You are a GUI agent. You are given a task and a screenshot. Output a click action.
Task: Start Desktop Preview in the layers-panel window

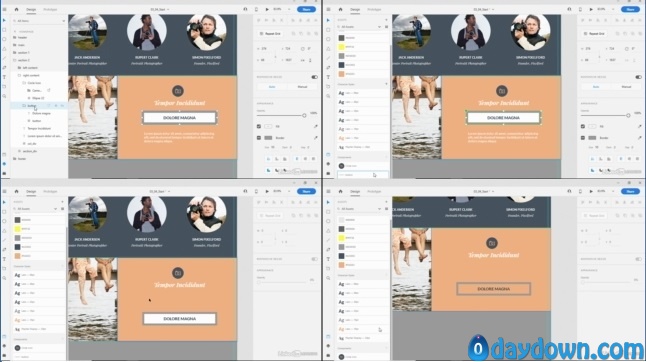[267, 9]
